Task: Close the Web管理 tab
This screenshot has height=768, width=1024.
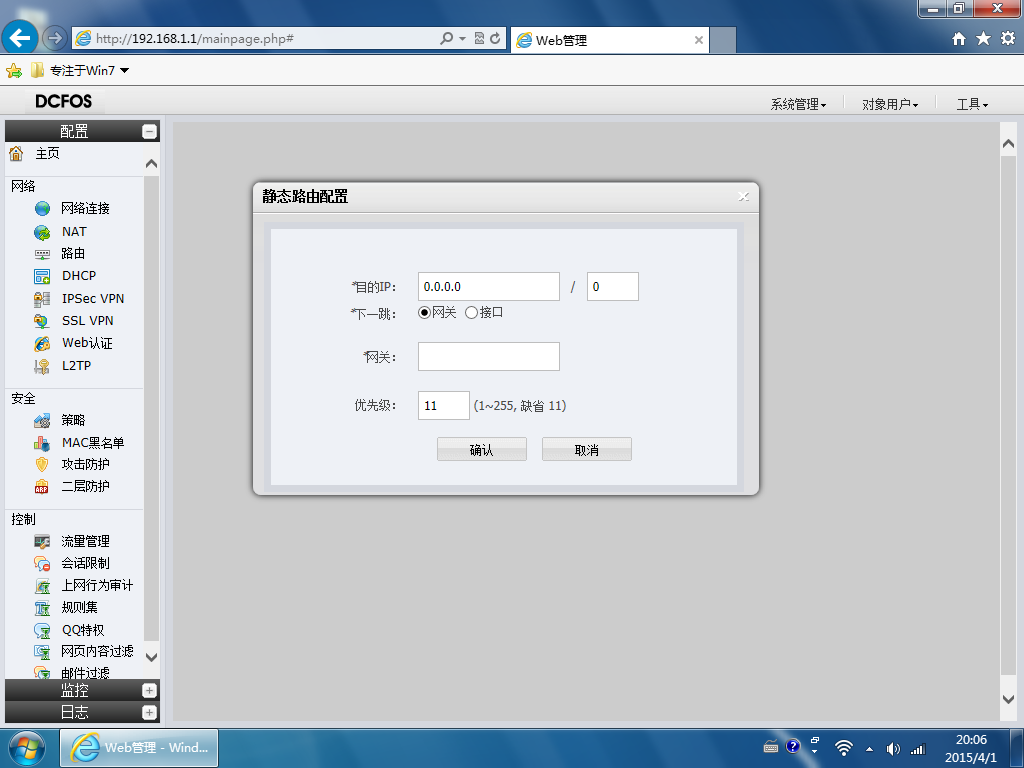Action: click(x=699, y=40)
